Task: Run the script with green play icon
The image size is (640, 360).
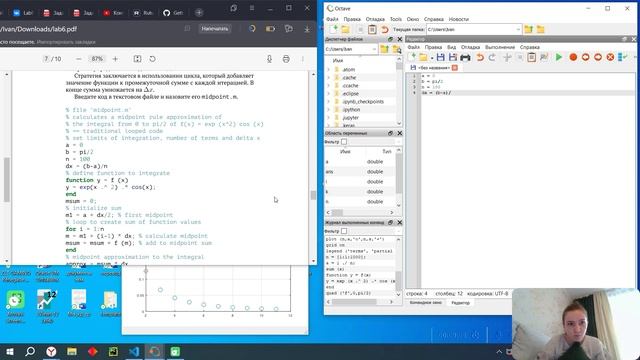Action: pyautogui.click(x=559, y=57)
